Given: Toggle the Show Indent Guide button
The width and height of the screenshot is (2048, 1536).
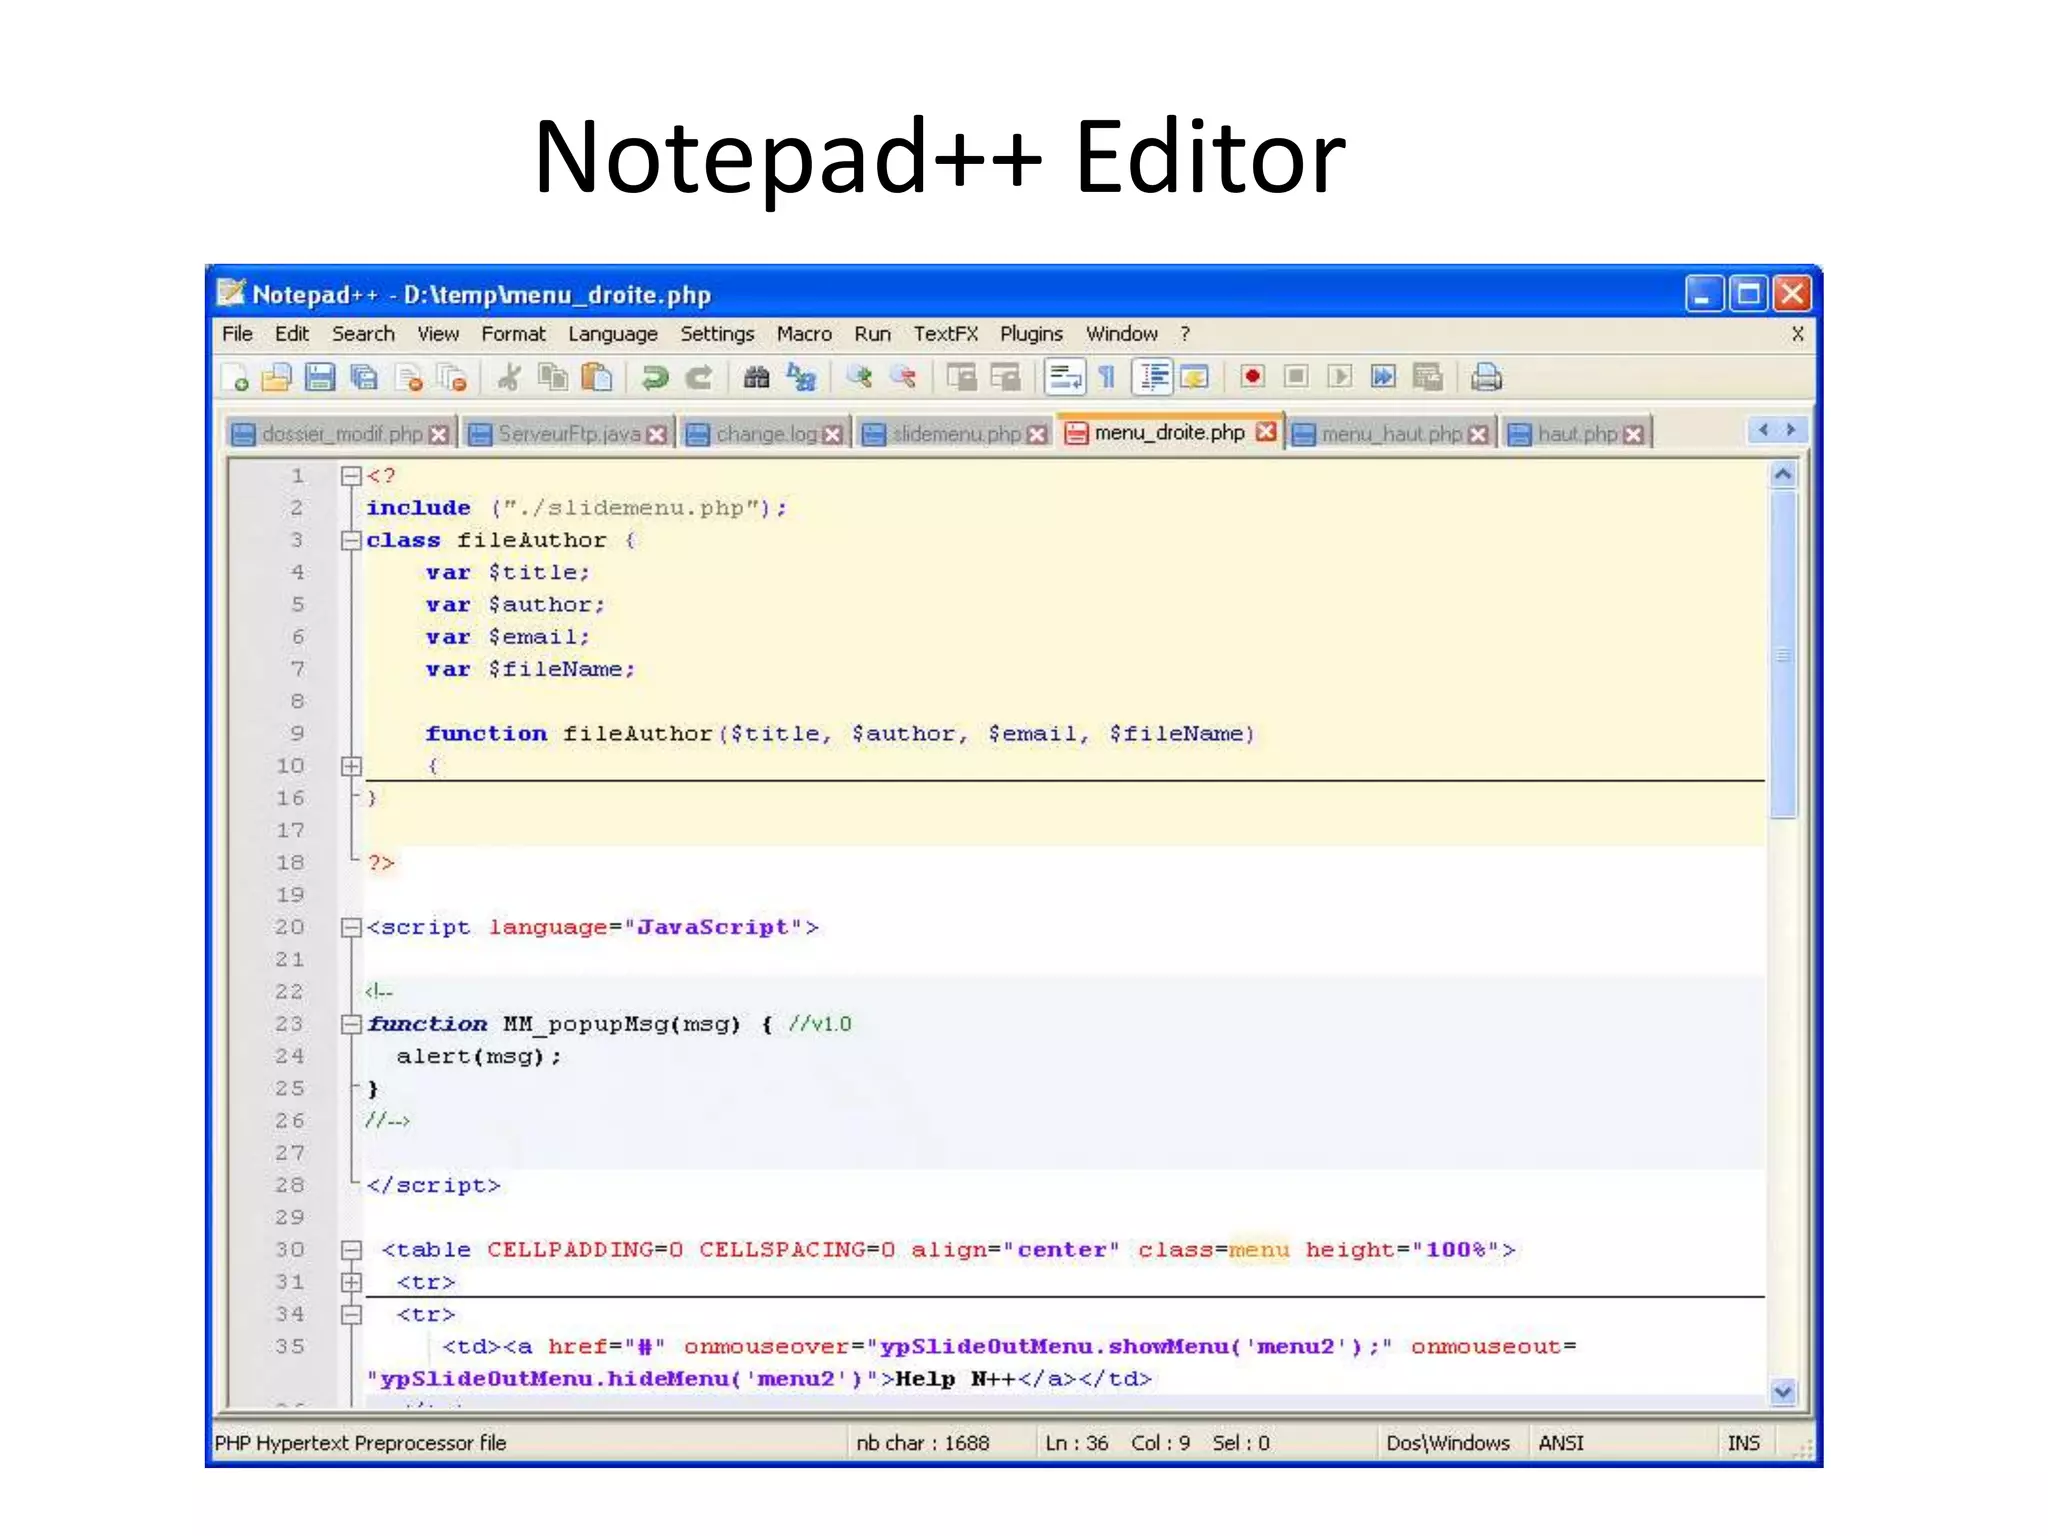Looking at the screenshot, I should pyautogui.click(x=1152, y=378).
